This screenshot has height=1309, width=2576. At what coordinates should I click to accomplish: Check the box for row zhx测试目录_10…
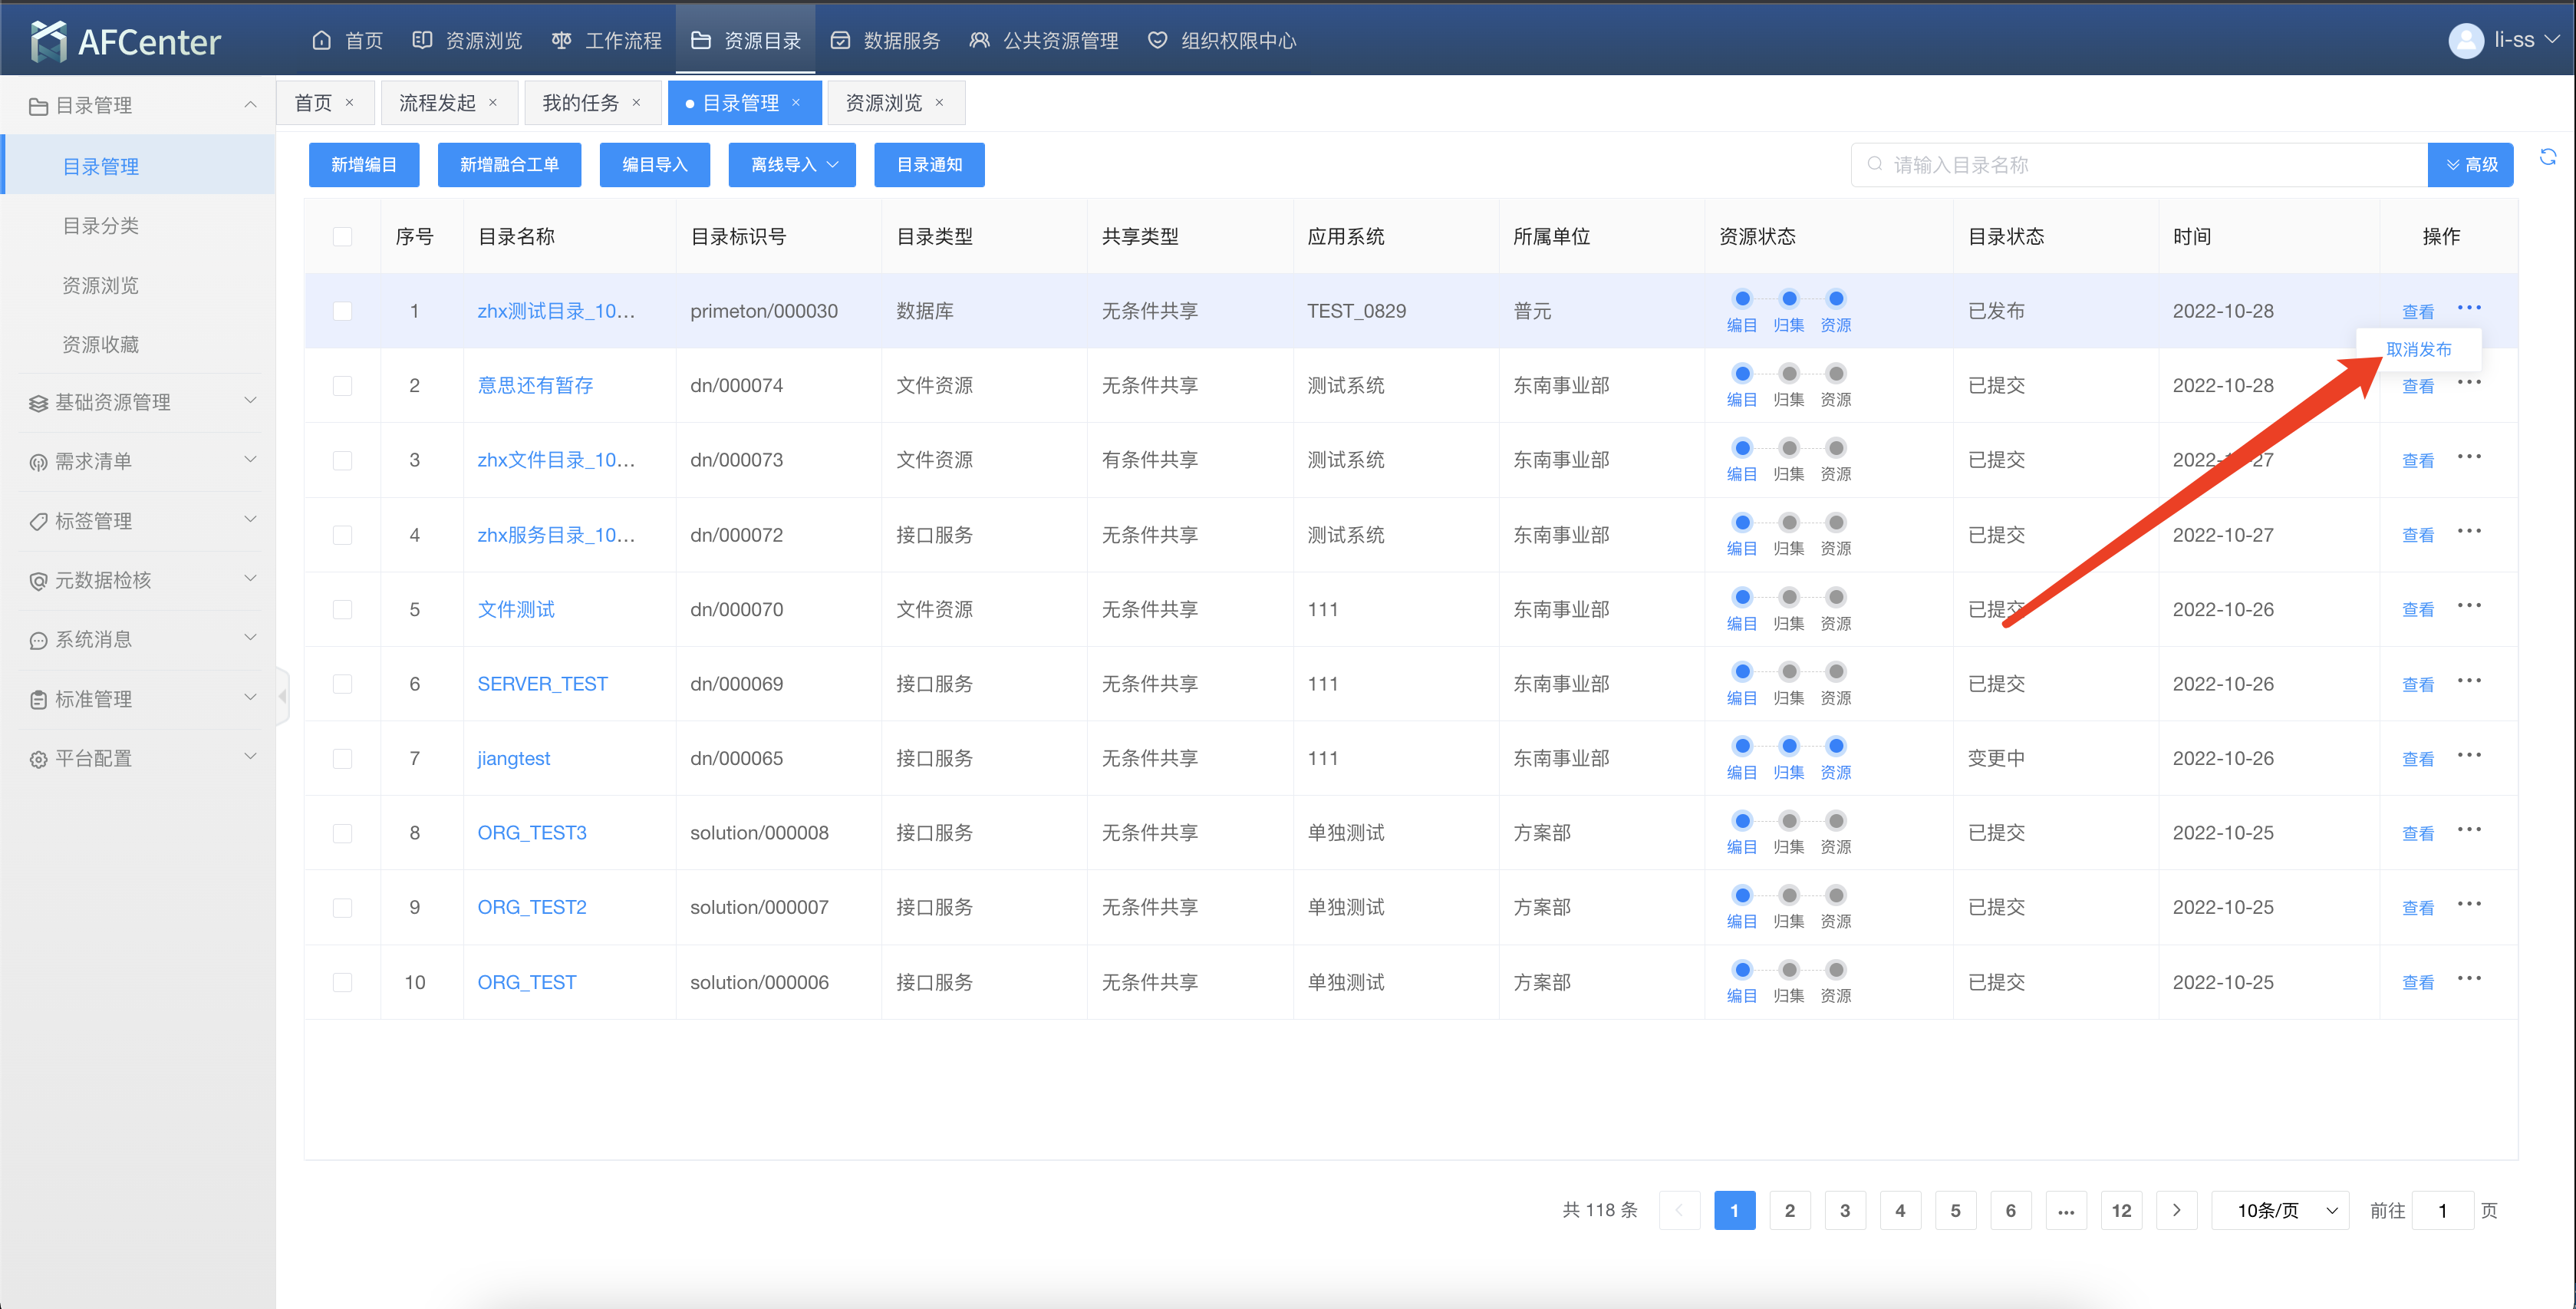342,311
